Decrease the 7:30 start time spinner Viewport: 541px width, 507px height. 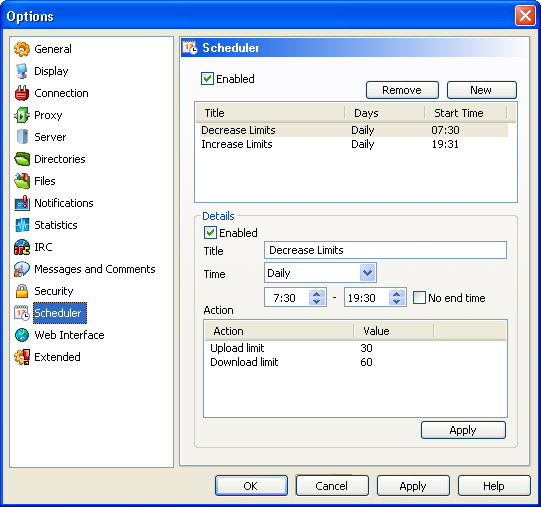click(316, 302)
